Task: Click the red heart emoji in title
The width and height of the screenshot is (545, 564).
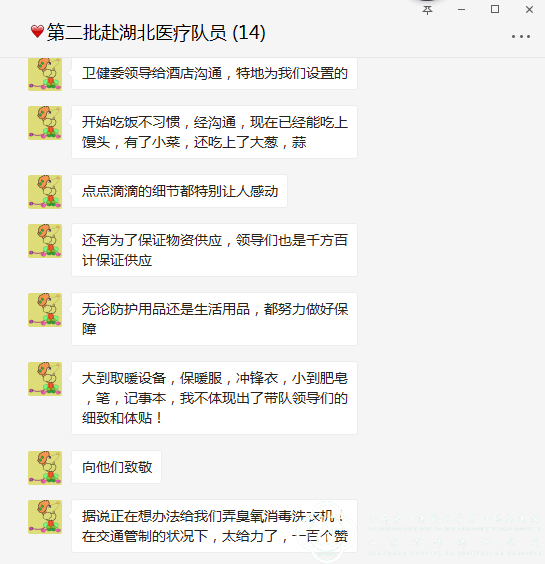Action: click(37, 32)
